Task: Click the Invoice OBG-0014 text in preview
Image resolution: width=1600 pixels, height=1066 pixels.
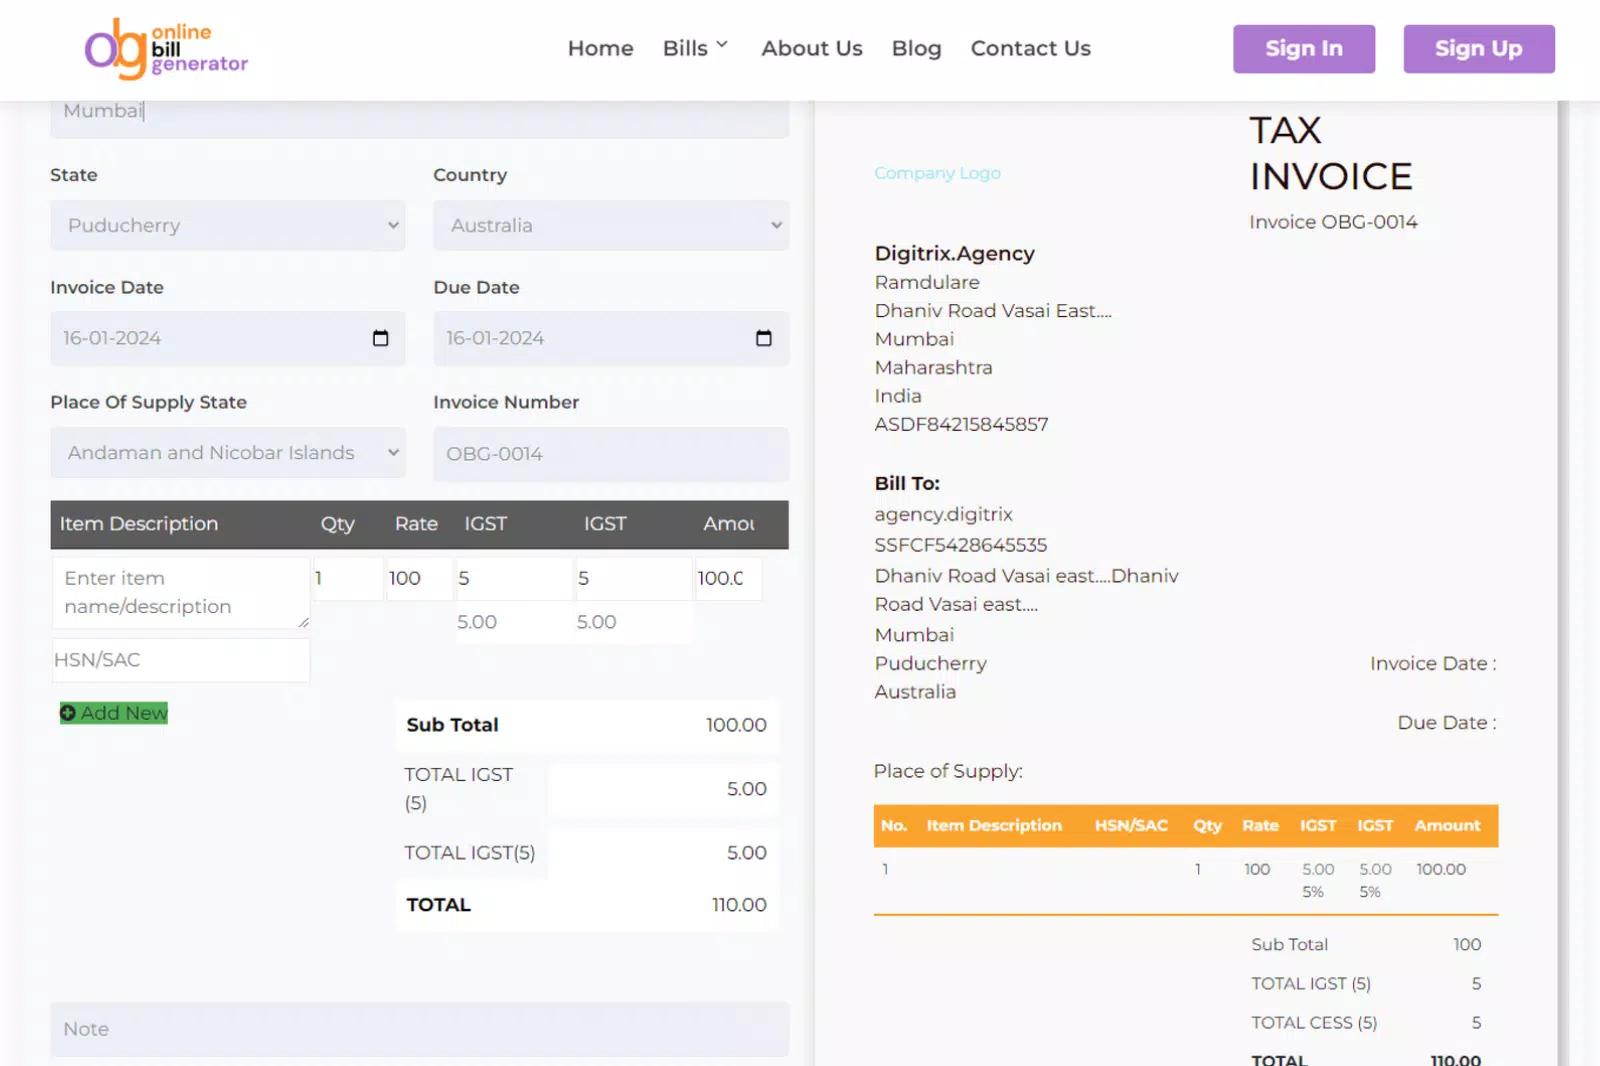Action: pyautogui.click(x=1333, y=222)
